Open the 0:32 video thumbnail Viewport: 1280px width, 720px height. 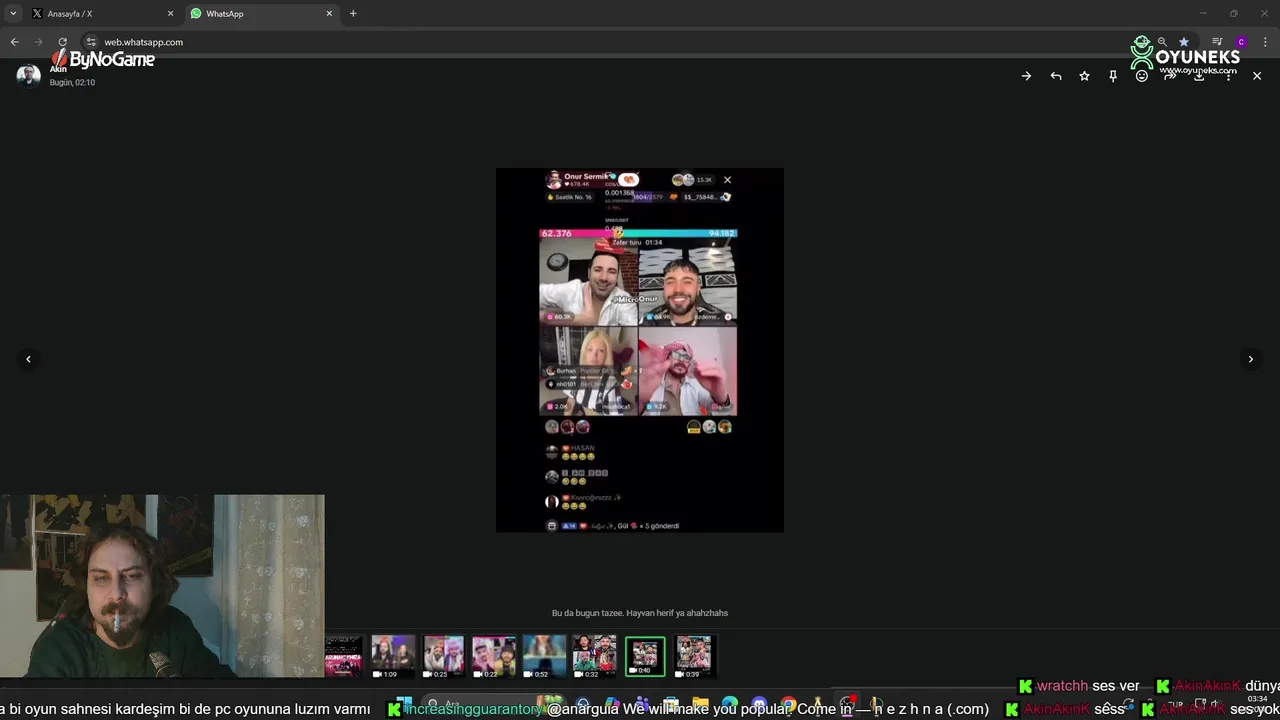pos(594,656)
